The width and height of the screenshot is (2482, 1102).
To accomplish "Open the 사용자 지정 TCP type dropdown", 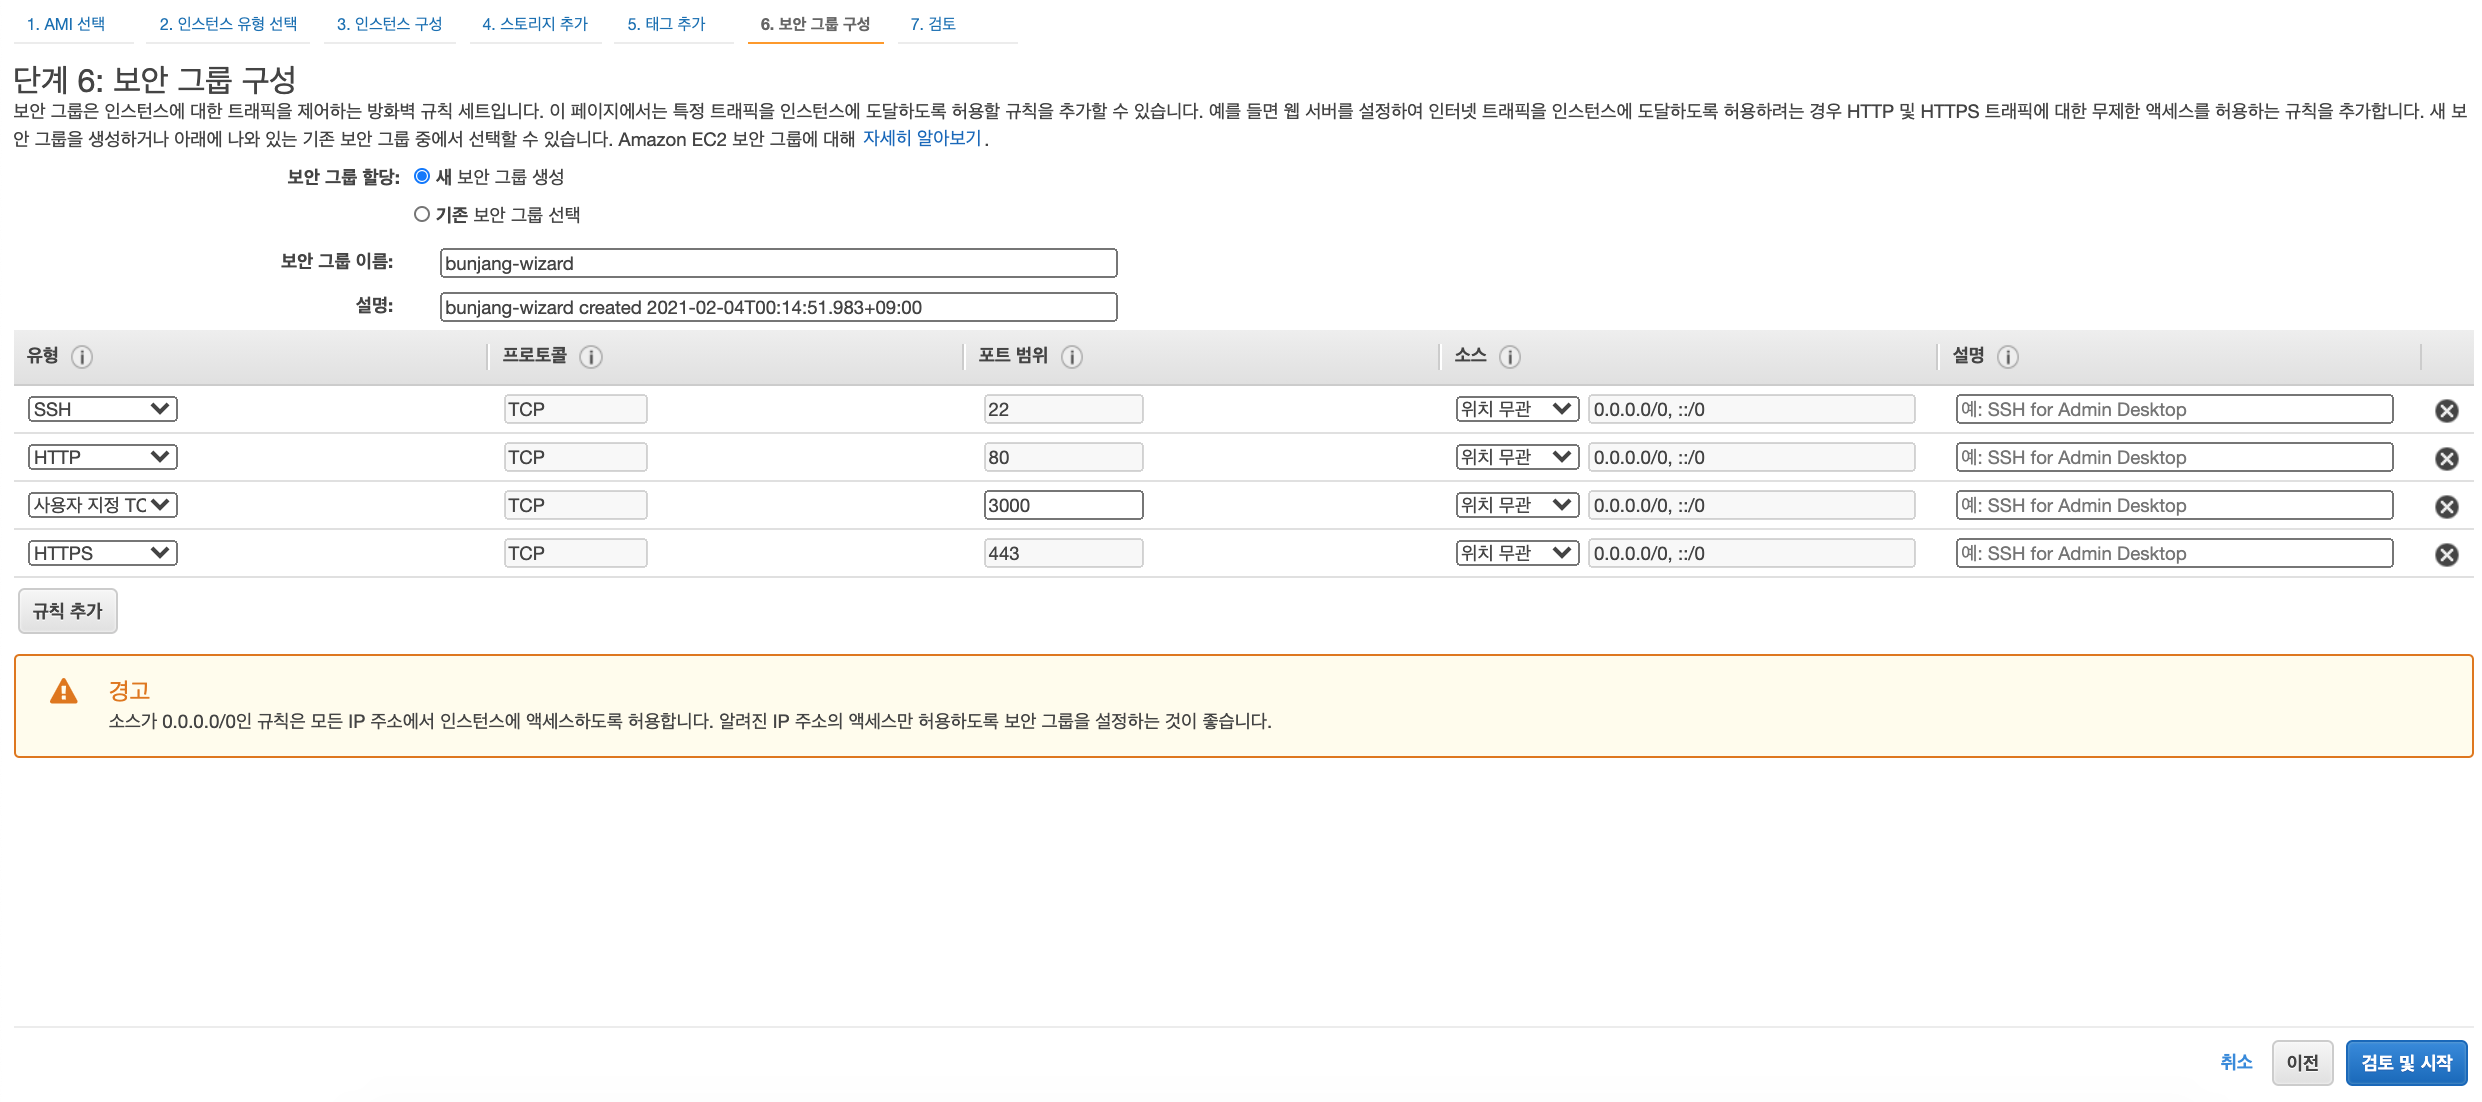I will (102, 505).
